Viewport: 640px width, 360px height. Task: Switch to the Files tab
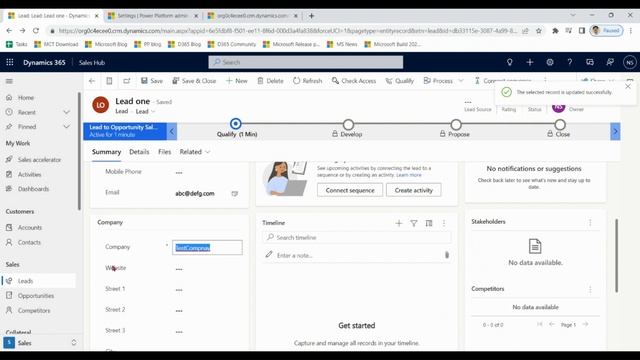point(164,152)
